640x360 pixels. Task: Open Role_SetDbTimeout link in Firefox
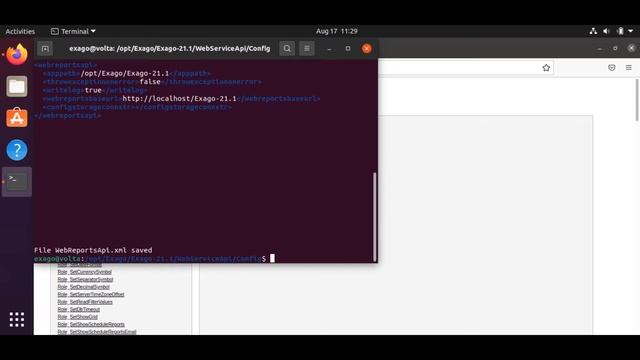[x=78, y=309]
